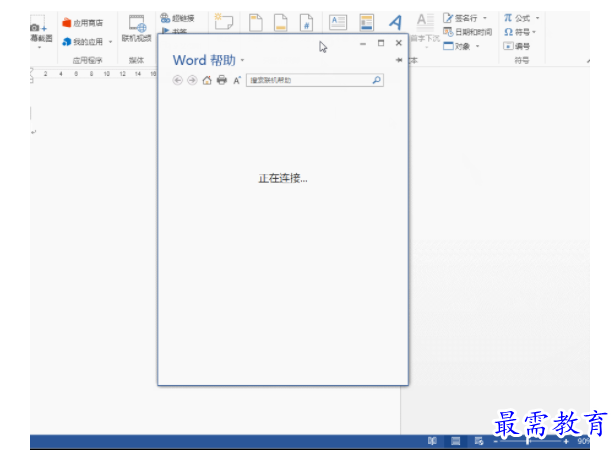Click the zoom slider handle
This screenshot has width=616, height=455.
point(528,442)
